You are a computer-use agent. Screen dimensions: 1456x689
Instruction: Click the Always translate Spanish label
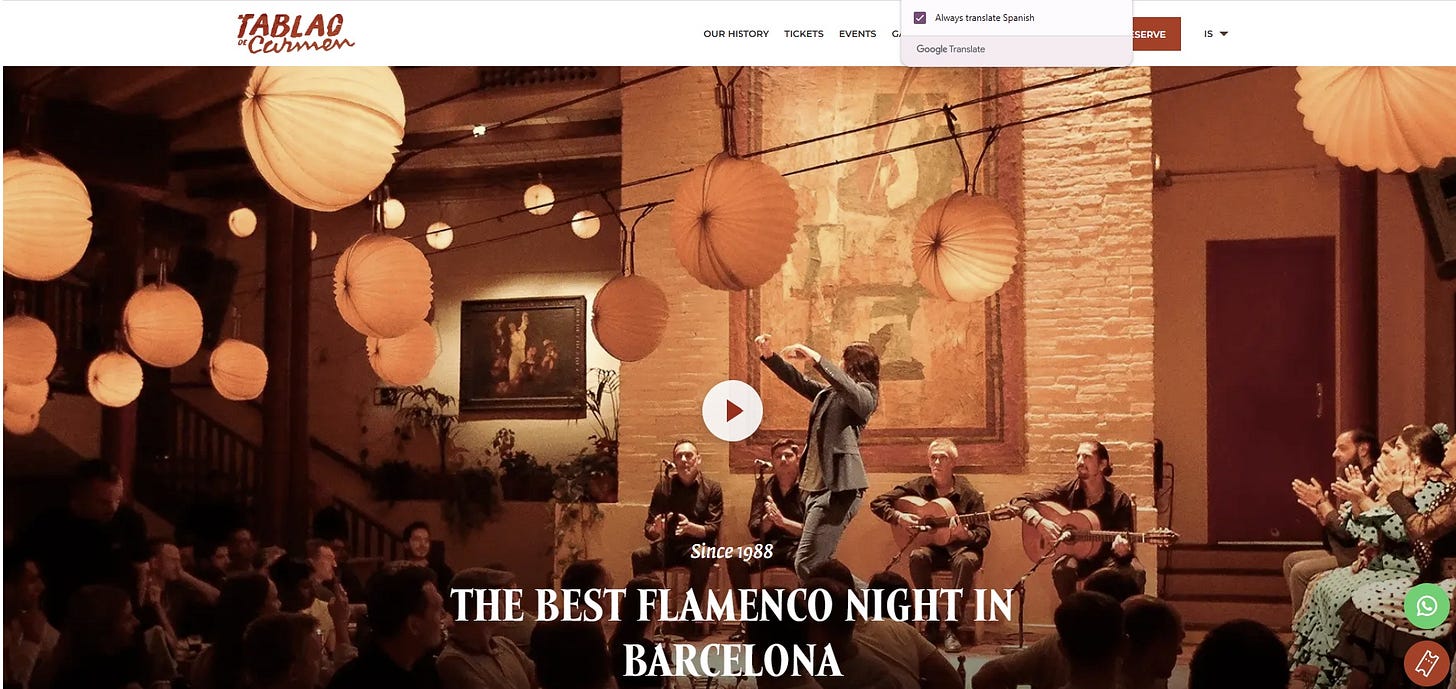coord(984,18)
